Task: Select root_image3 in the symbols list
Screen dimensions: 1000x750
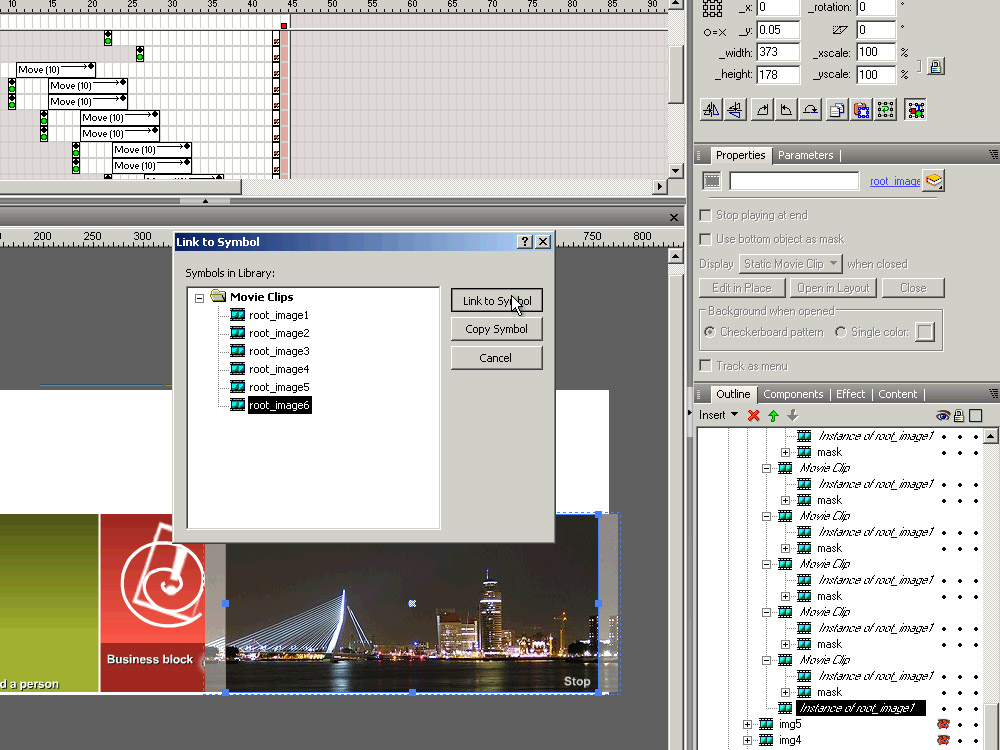Action: (x=279, y=351)
